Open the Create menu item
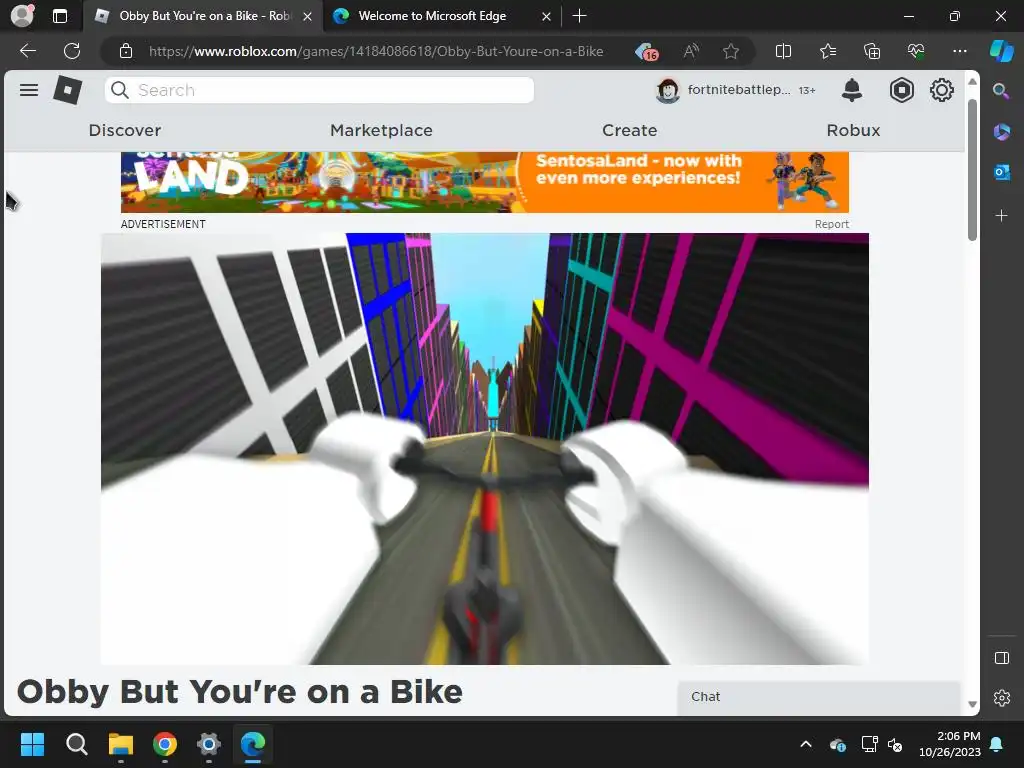 630,130
